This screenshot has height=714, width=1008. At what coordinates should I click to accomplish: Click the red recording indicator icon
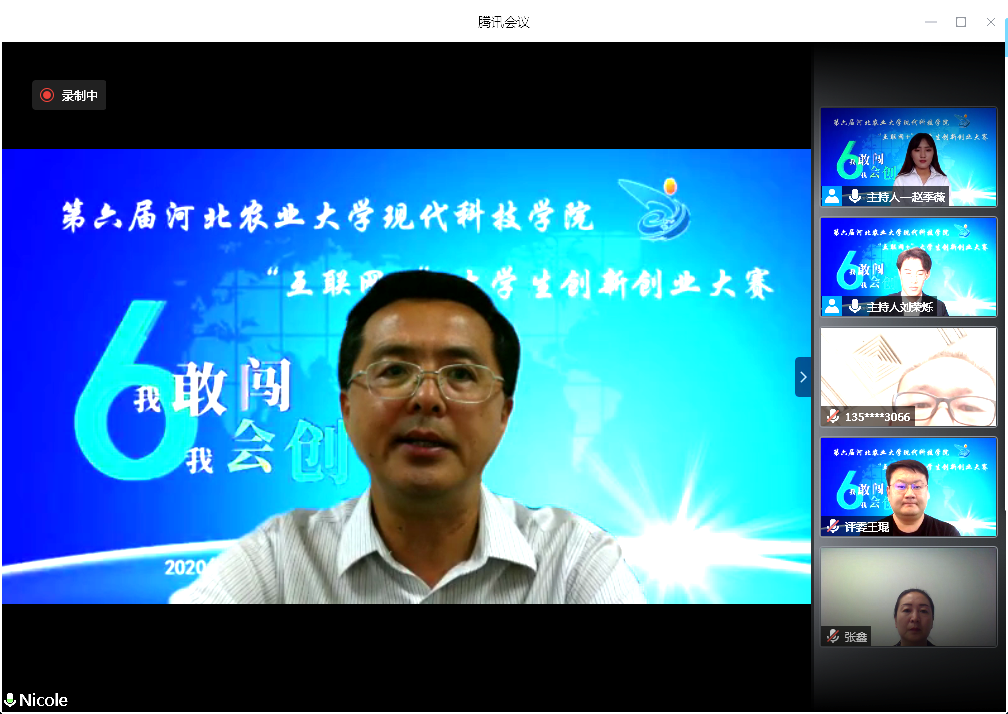[x=46, y=95]
